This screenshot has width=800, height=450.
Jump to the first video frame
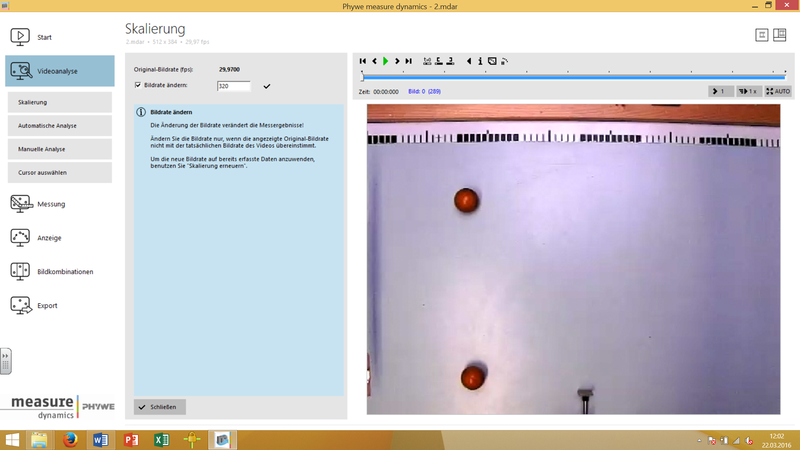pyautogui.click(x=363, y=61)
